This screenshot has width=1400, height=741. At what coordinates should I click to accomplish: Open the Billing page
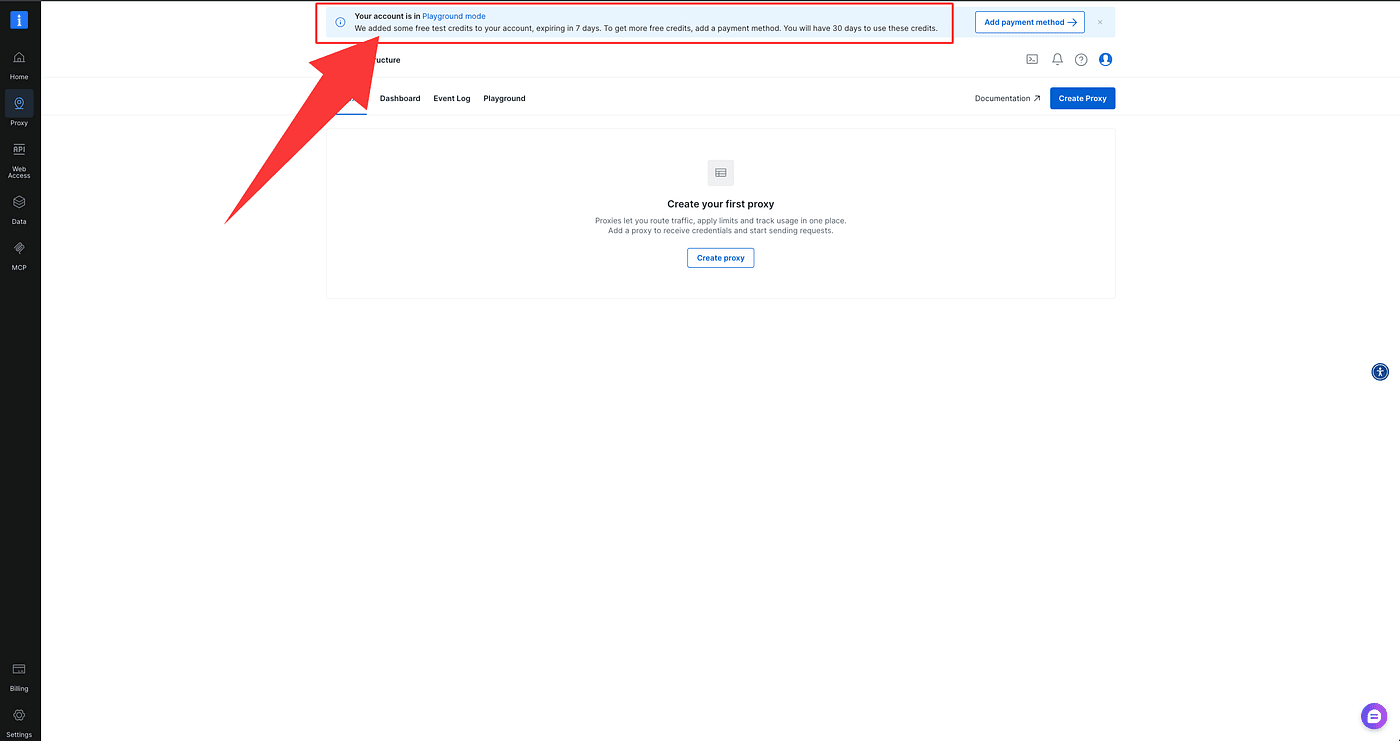19,675
